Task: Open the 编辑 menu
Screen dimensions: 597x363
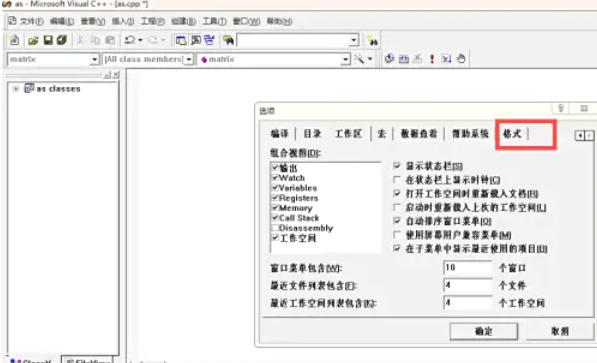Action: pyautogui.click(x=62, y=21)
